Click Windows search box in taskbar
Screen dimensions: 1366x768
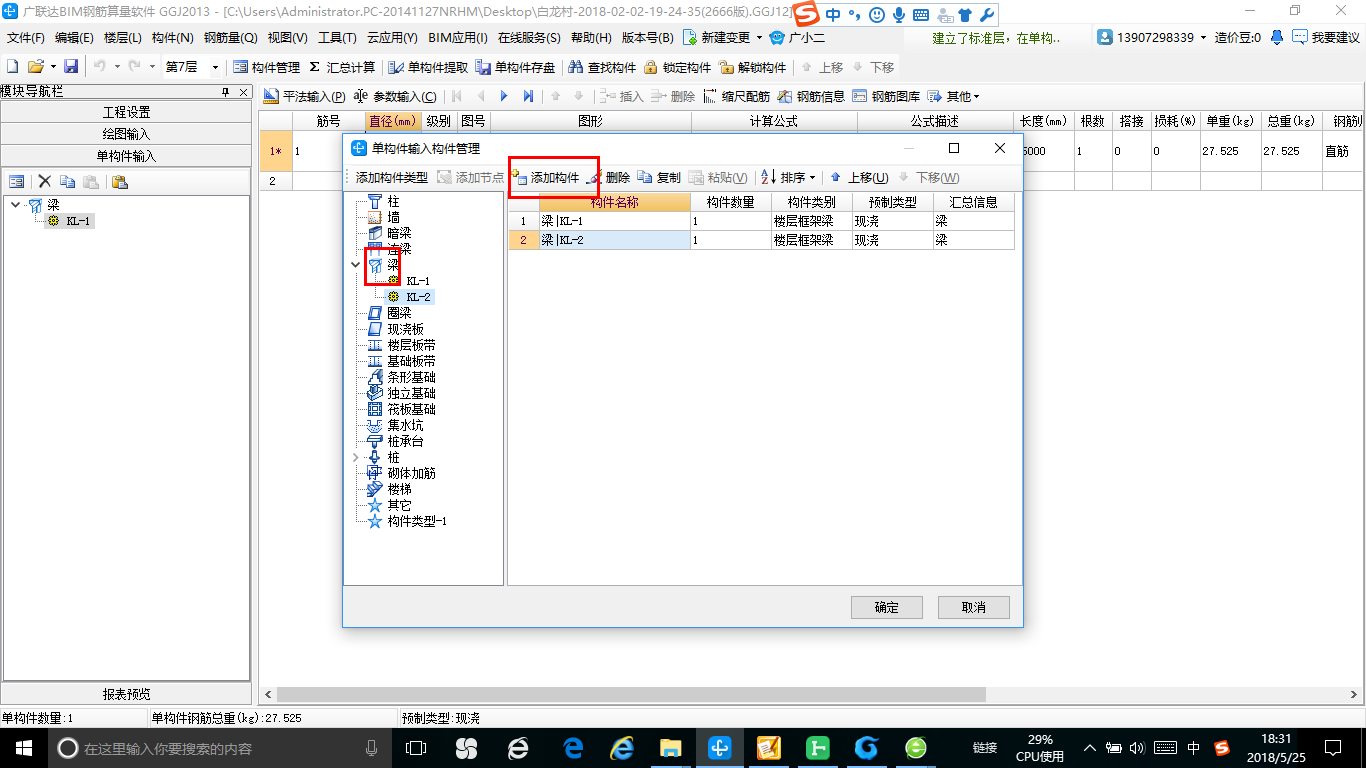pos(219,748)
